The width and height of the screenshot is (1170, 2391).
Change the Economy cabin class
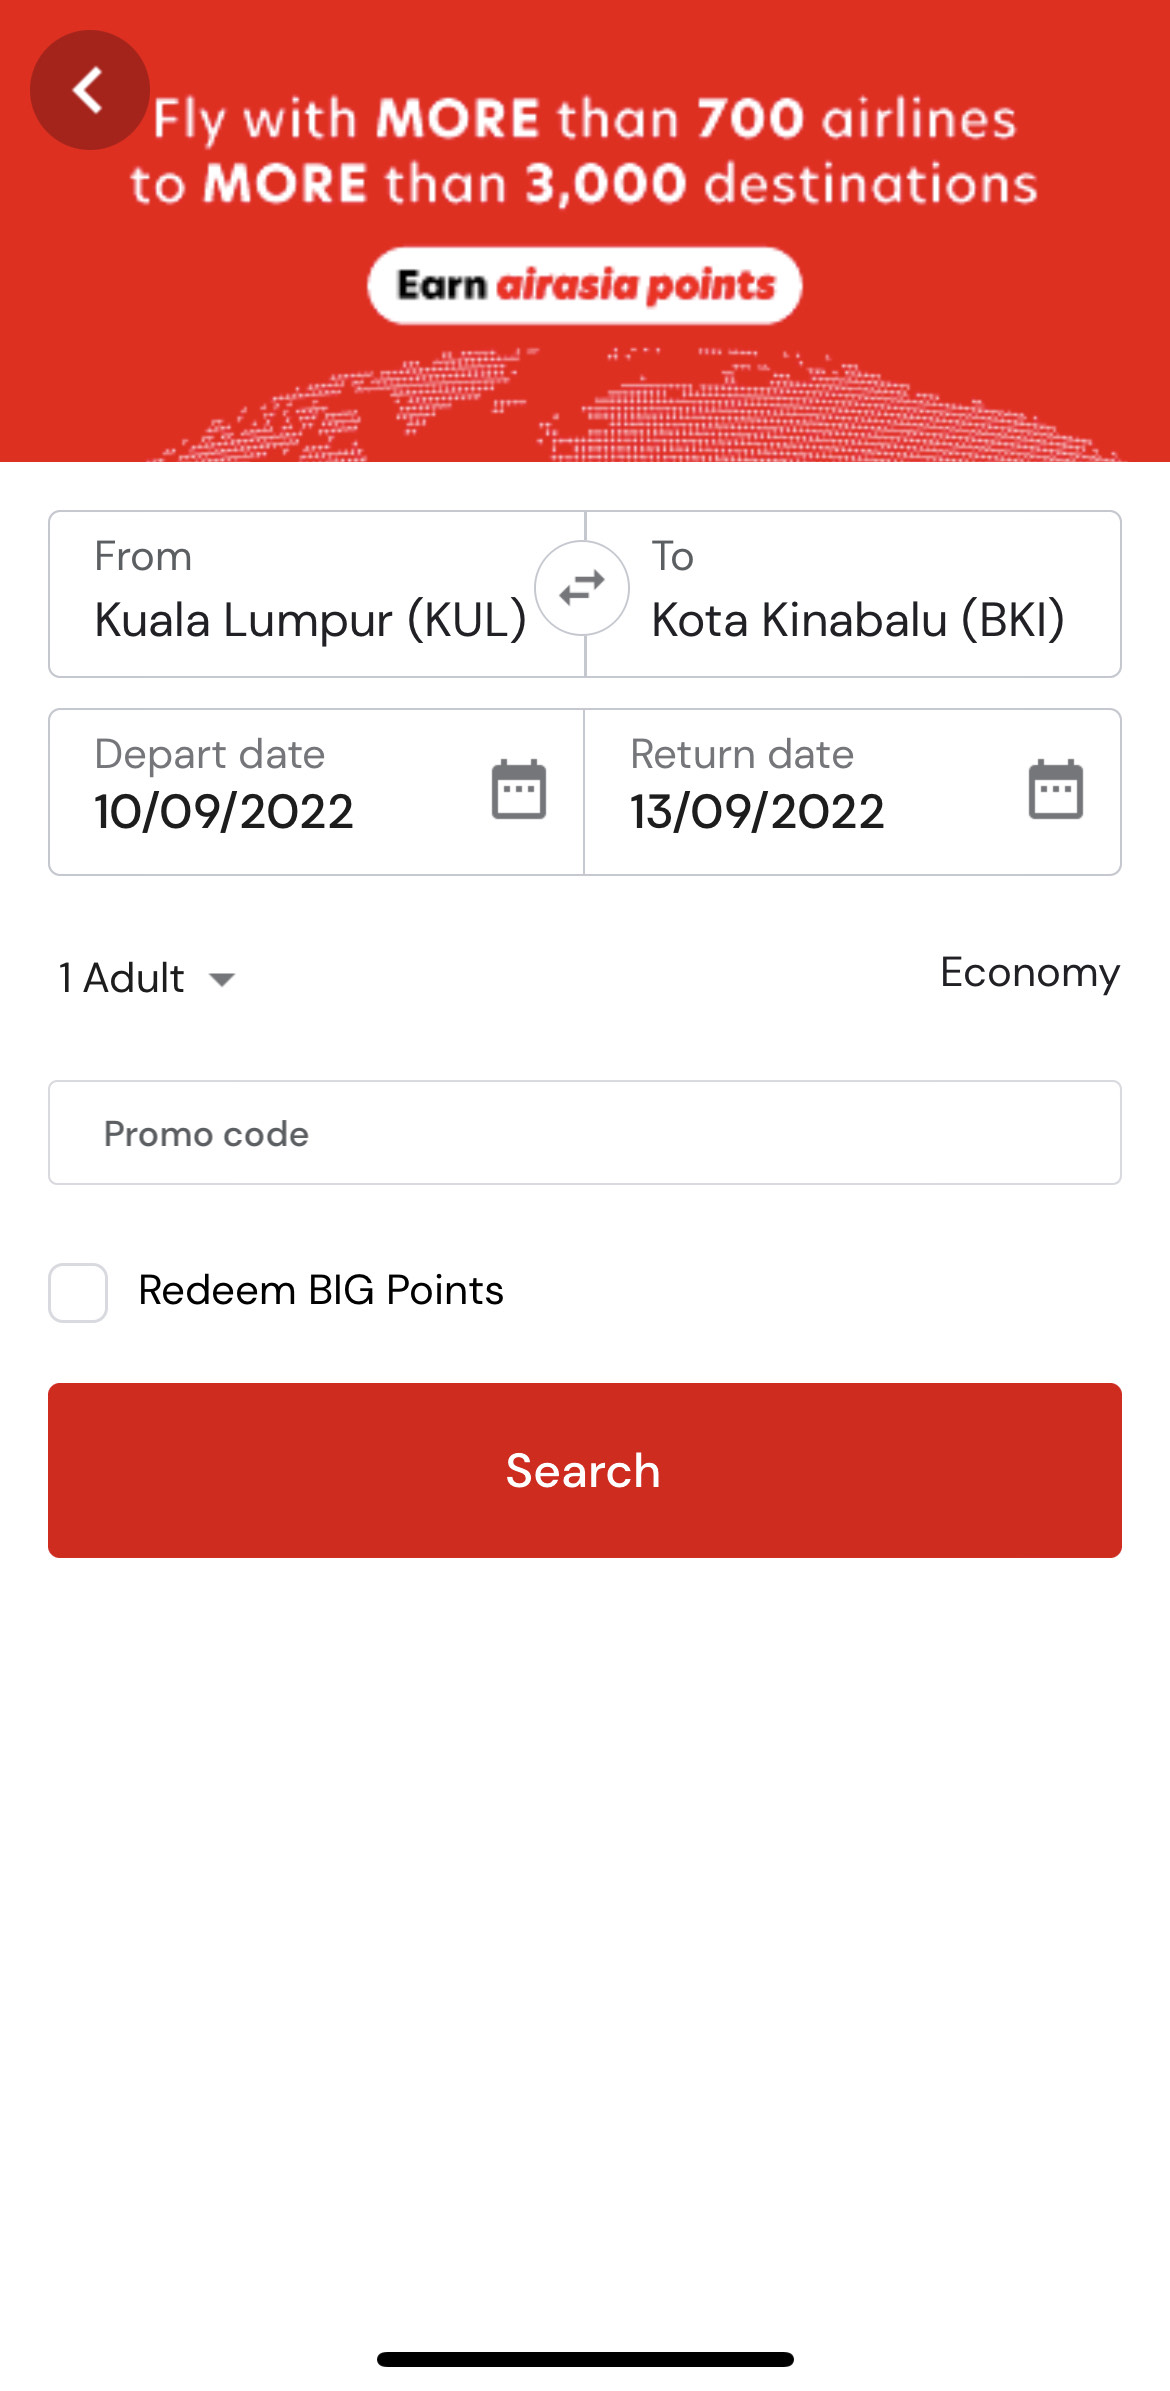[x=1030, y=973]
